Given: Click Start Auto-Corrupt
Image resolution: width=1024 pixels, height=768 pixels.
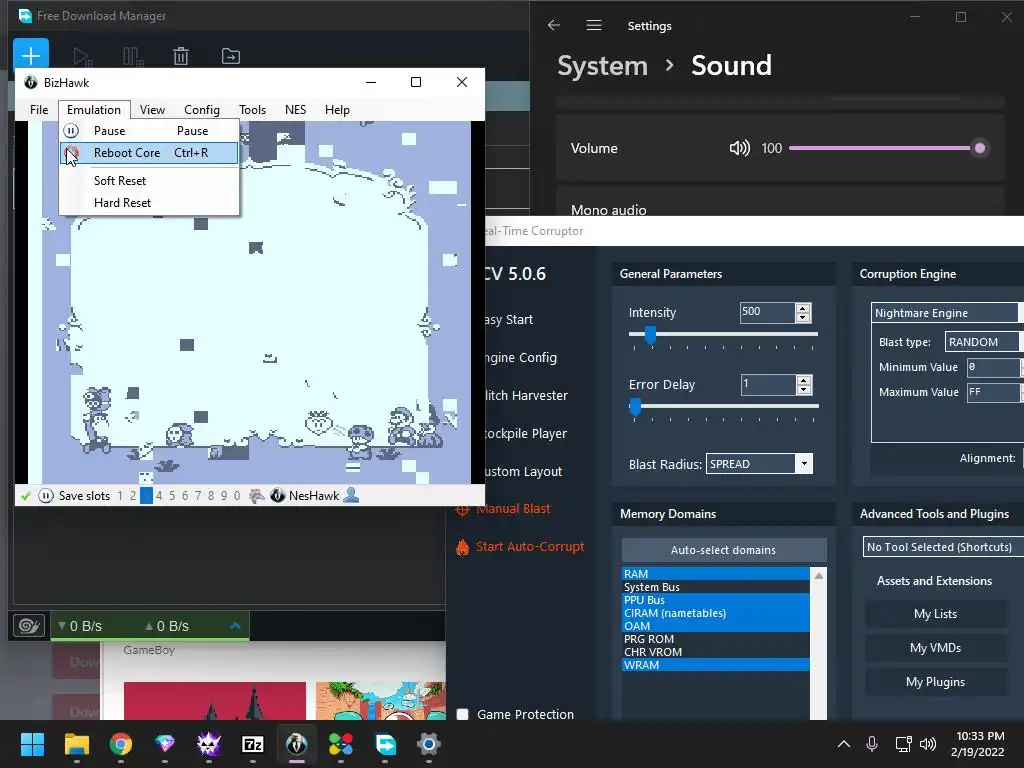Looking at the screenshot, I should pos(520,547).
